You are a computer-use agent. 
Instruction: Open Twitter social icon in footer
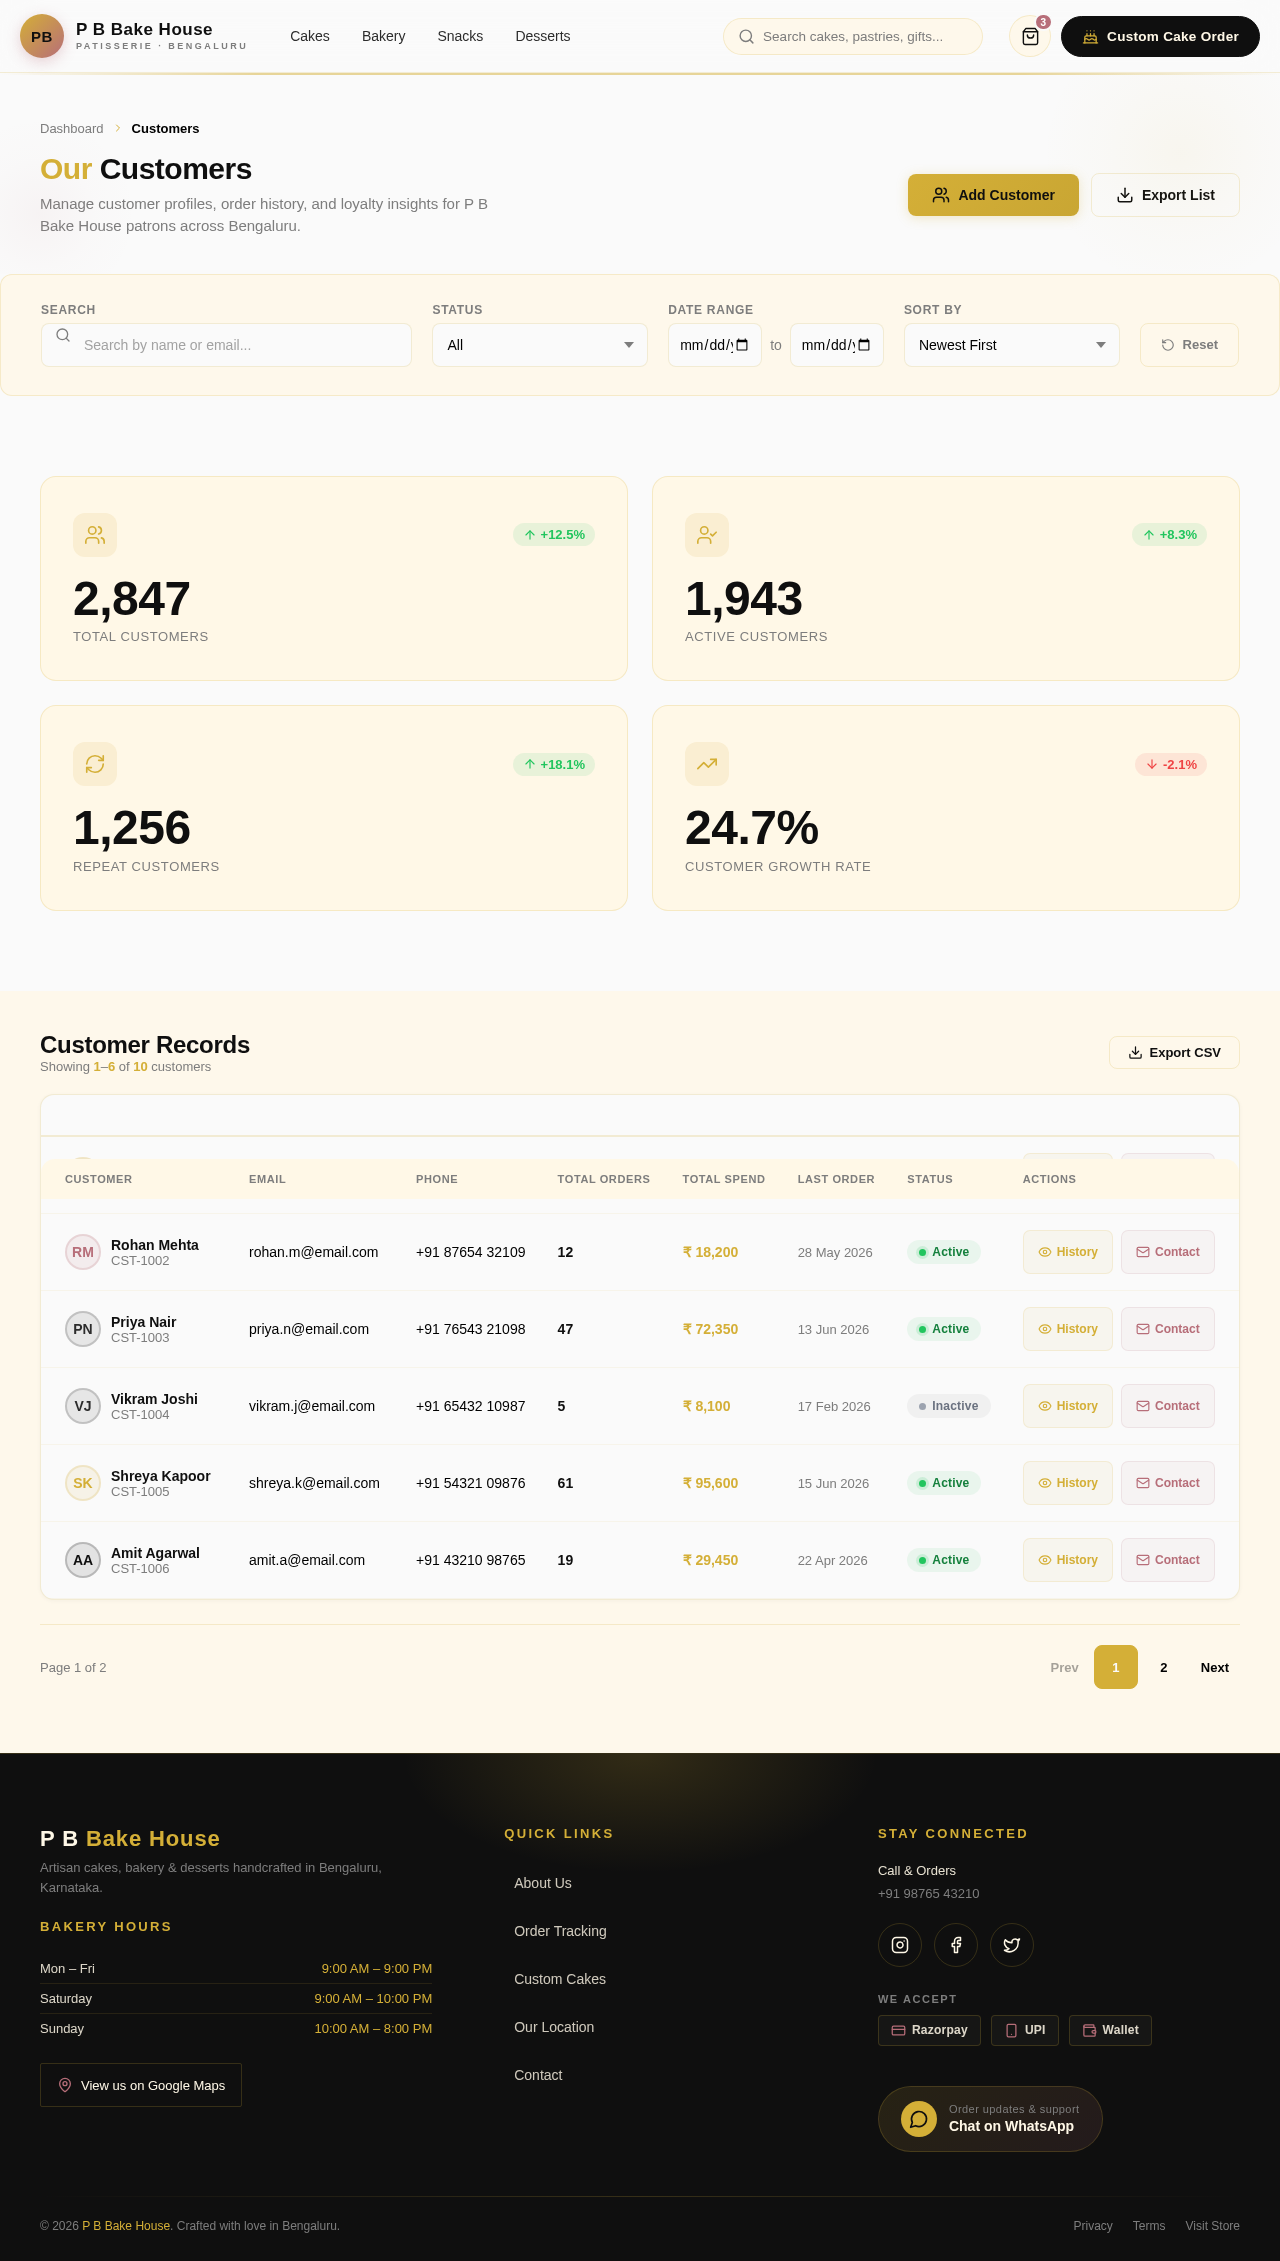click(1012, 1945)
